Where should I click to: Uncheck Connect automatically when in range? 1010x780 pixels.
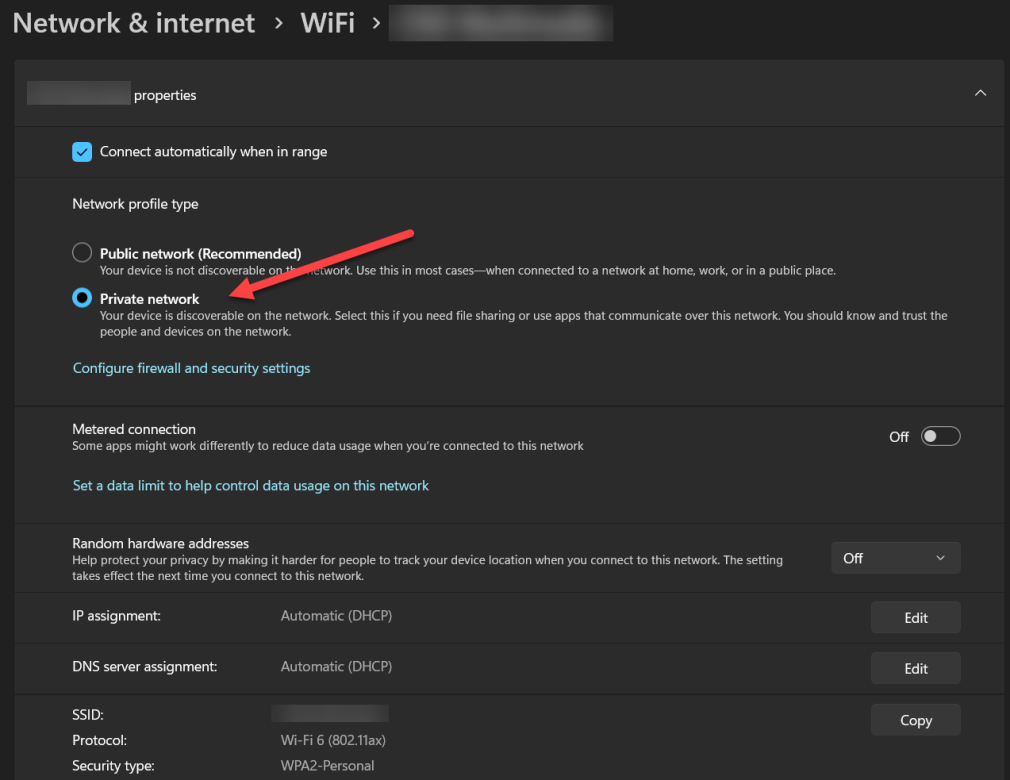pyautogui.click(x=82, y=152)
